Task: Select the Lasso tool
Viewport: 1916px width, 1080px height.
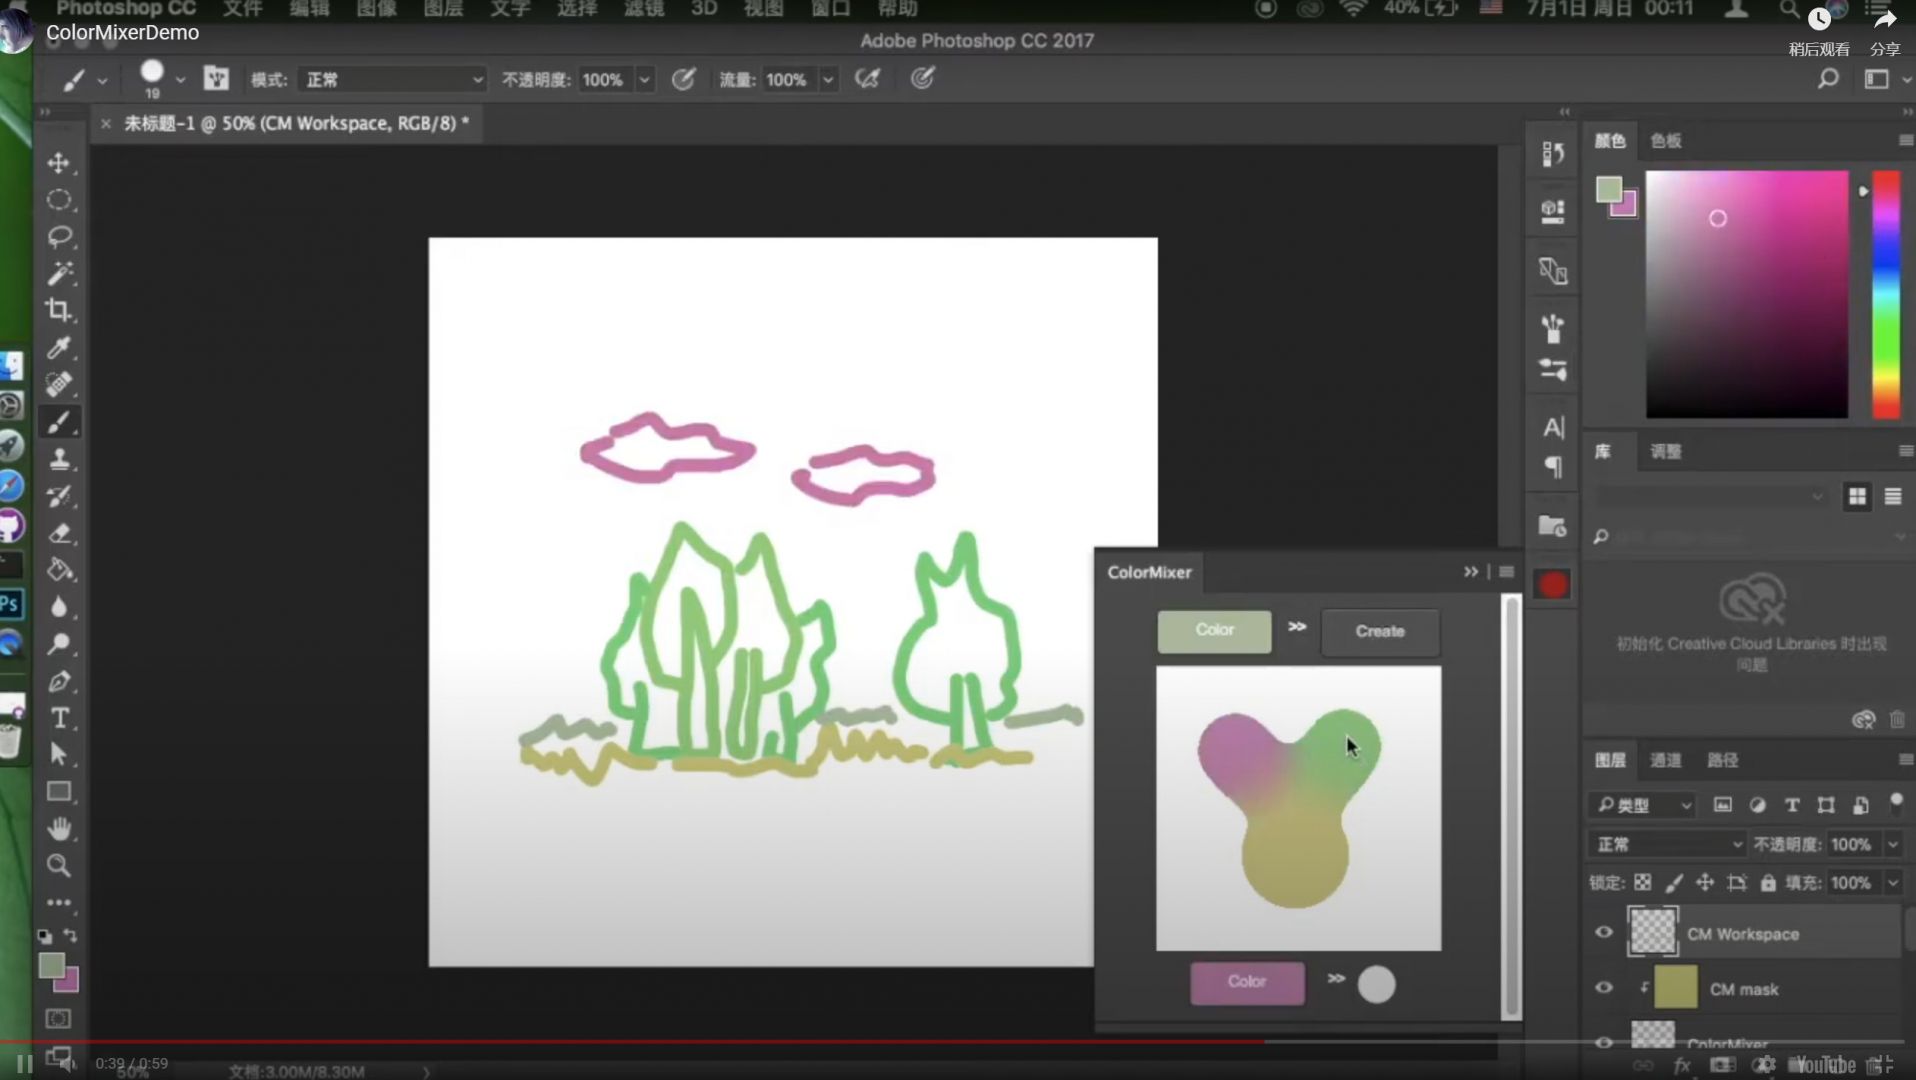Action: coord(59,237)
